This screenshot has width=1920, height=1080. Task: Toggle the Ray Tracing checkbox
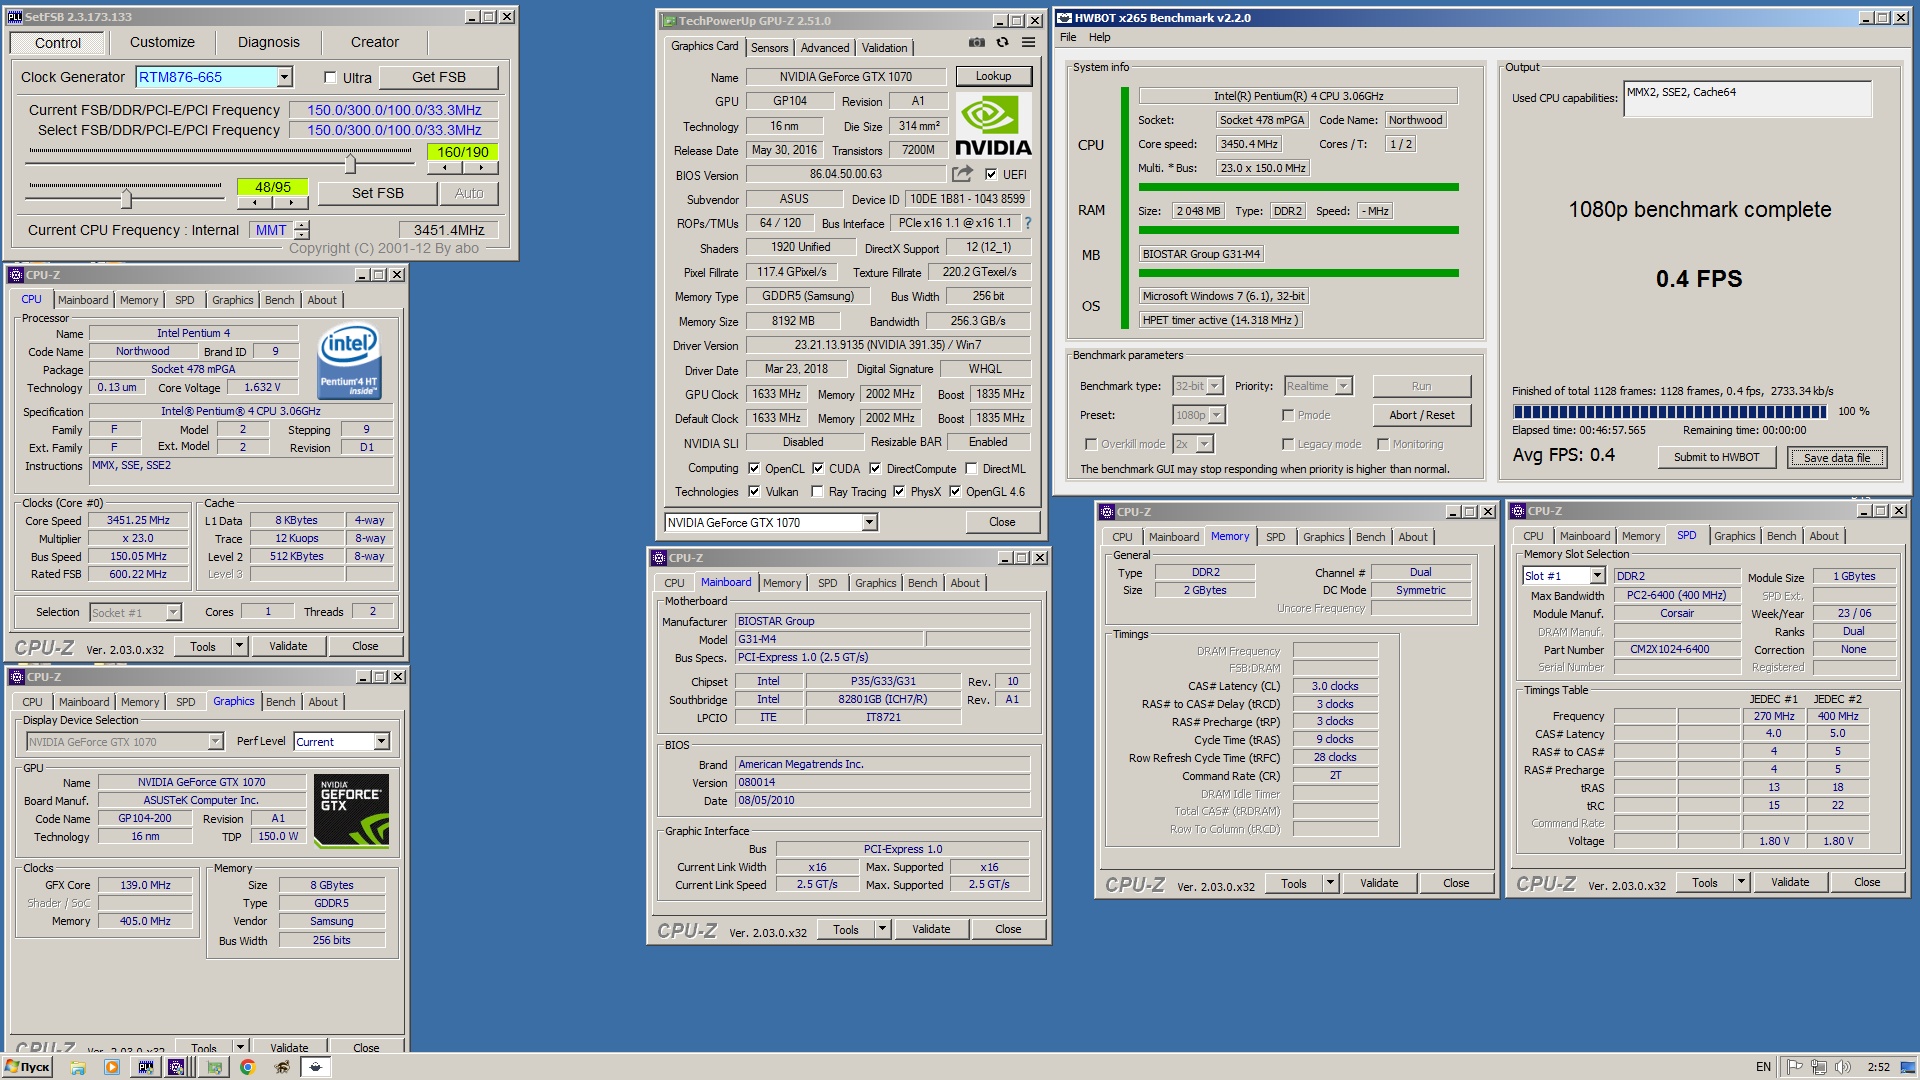tap(818, 491)
